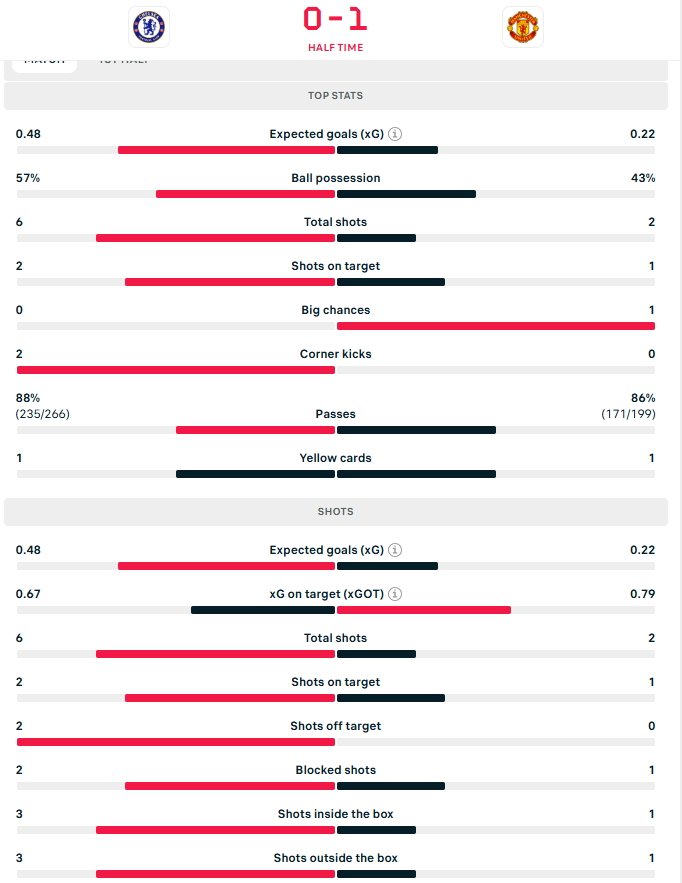
Task: Open xG info icon under Top Stats
Action: click(x=395, y=134)
